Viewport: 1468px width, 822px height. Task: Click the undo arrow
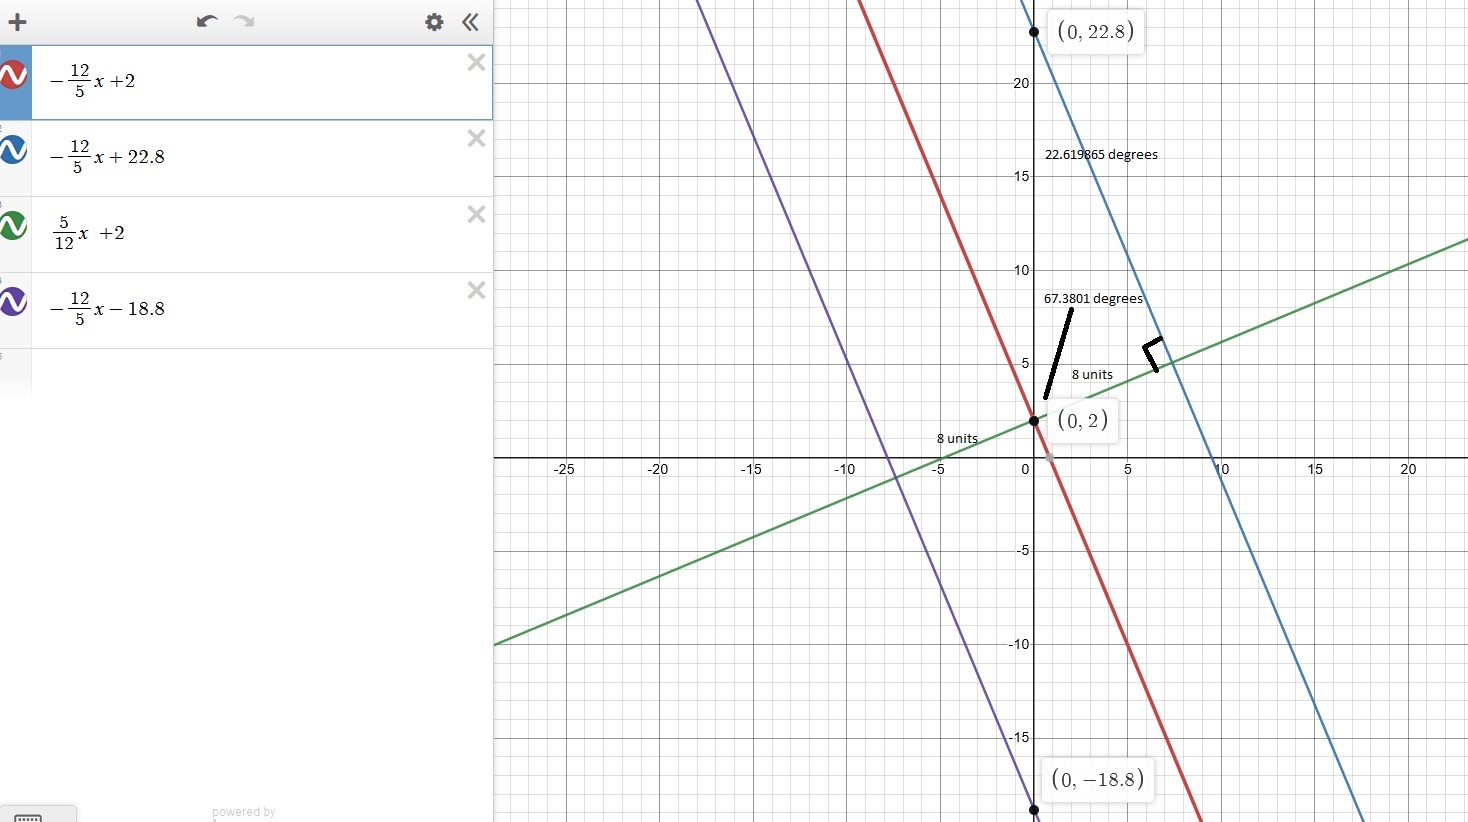pyautogui.click(x=207, y=21)
